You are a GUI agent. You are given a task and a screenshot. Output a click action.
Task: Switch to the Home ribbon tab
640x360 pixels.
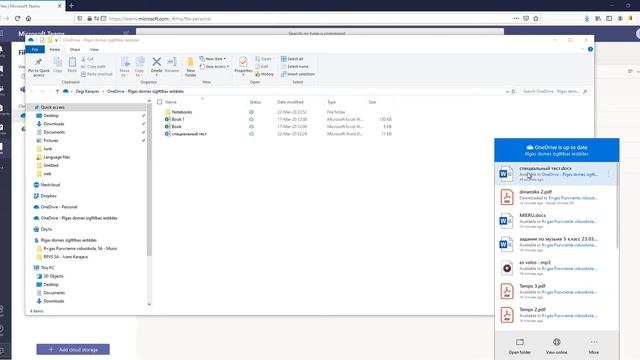[55, 49]
